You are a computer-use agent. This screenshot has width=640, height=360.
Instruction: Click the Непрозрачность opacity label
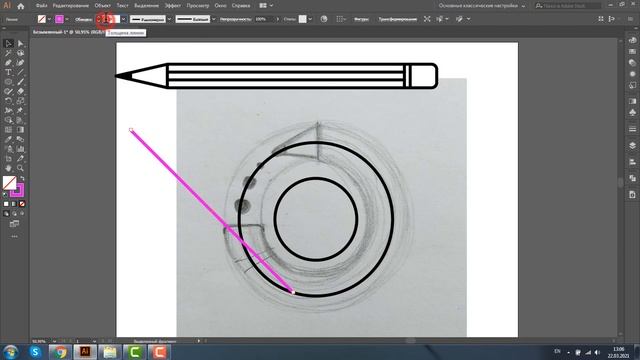pyautogui.click(x=236, y=19)
